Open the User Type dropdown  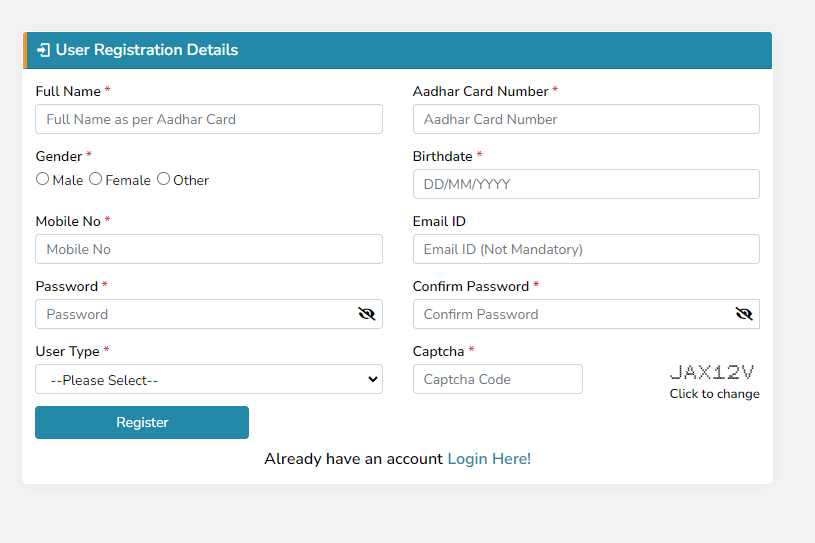(209, 379)
